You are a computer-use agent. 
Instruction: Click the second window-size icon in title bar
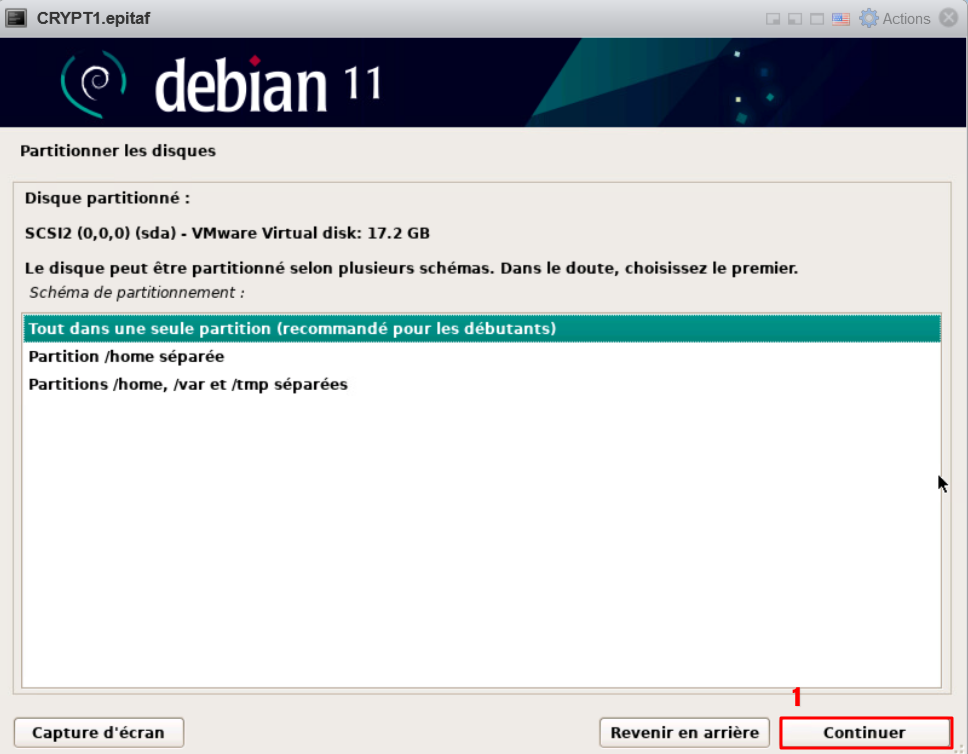[794, 19]
